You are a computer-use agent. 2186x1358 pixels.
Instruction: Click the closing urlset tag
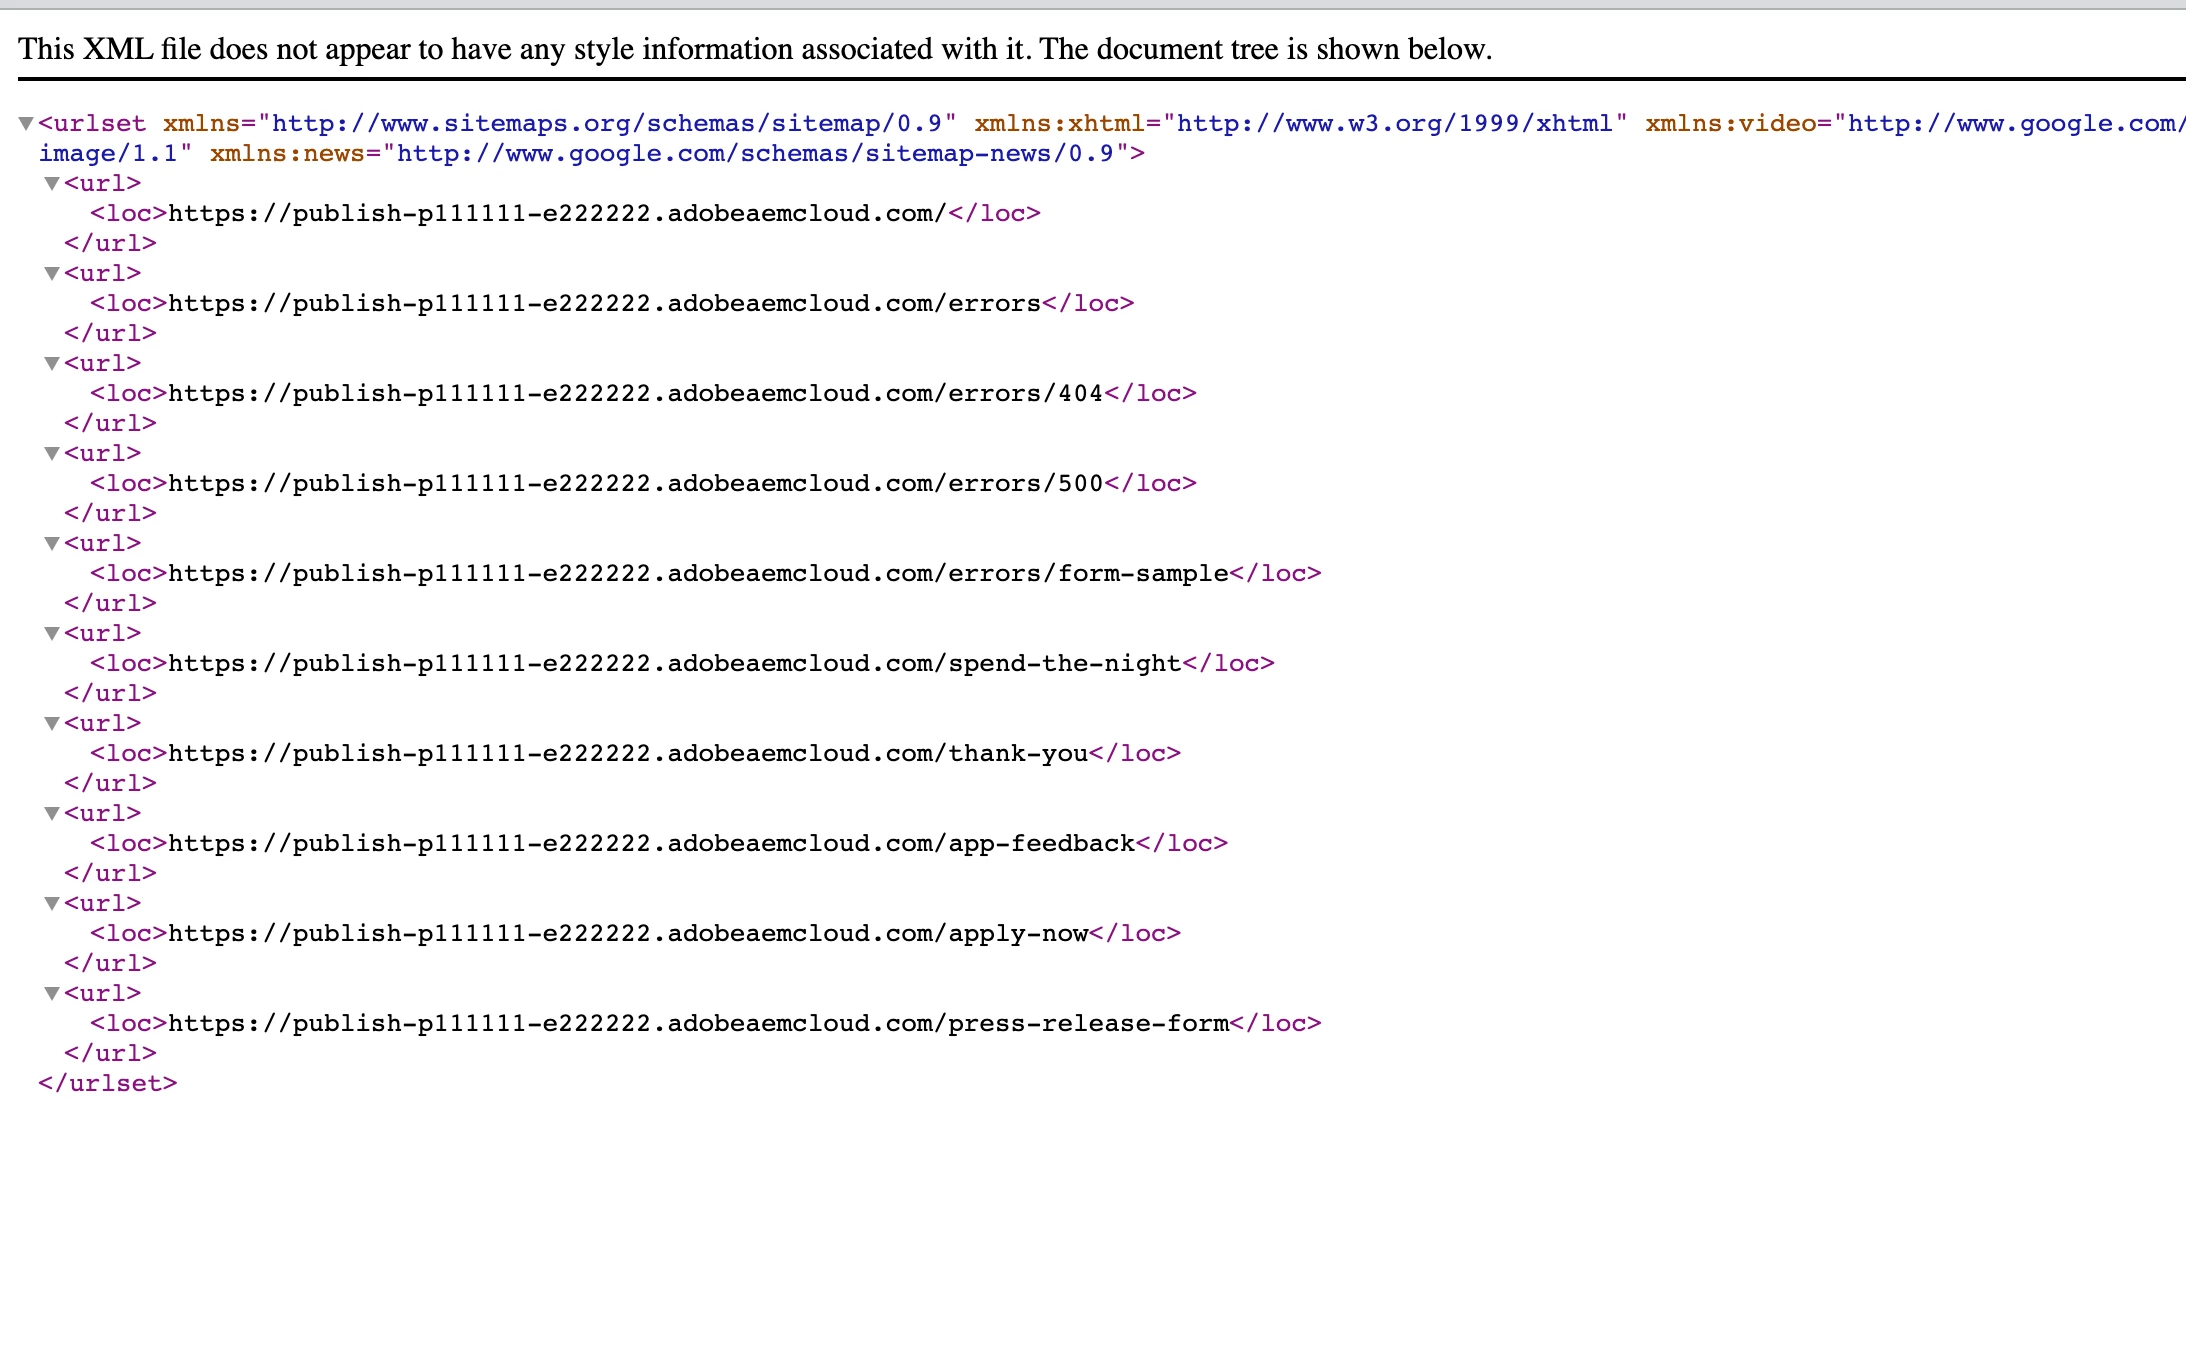tap(108, 1084)
